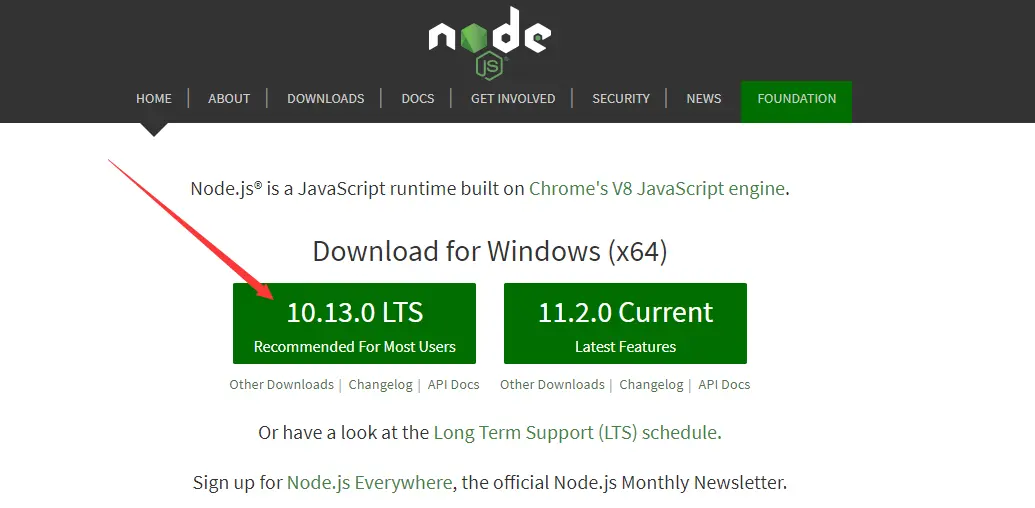
Task: Go to the DOWNLOADS nav item
Action: (325, 99)
